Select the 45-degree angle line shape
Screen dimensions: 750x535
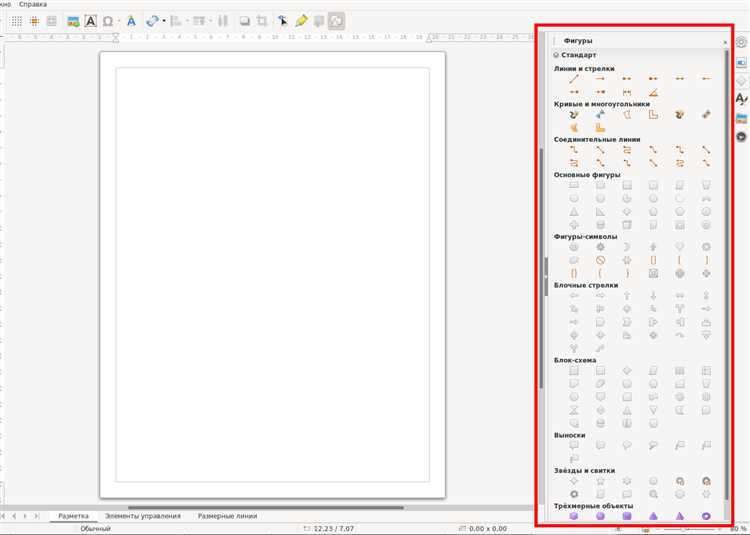coord(653,92)
